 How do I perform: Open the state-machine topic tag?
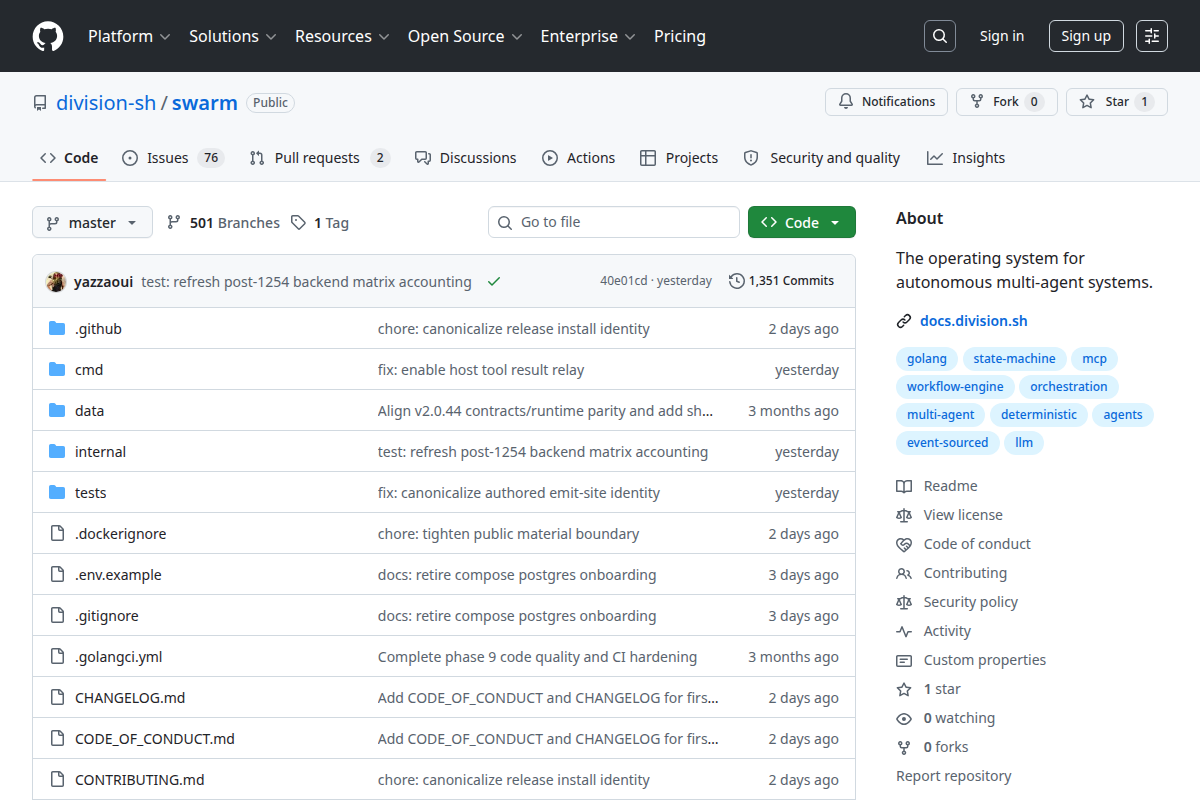coord(1014,359)
